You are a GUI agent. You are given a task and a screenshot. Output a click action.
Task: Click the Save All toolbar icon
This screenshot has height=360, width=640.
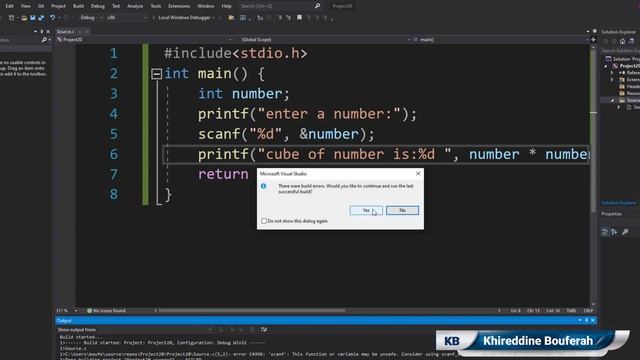click(x=41, y=18)
